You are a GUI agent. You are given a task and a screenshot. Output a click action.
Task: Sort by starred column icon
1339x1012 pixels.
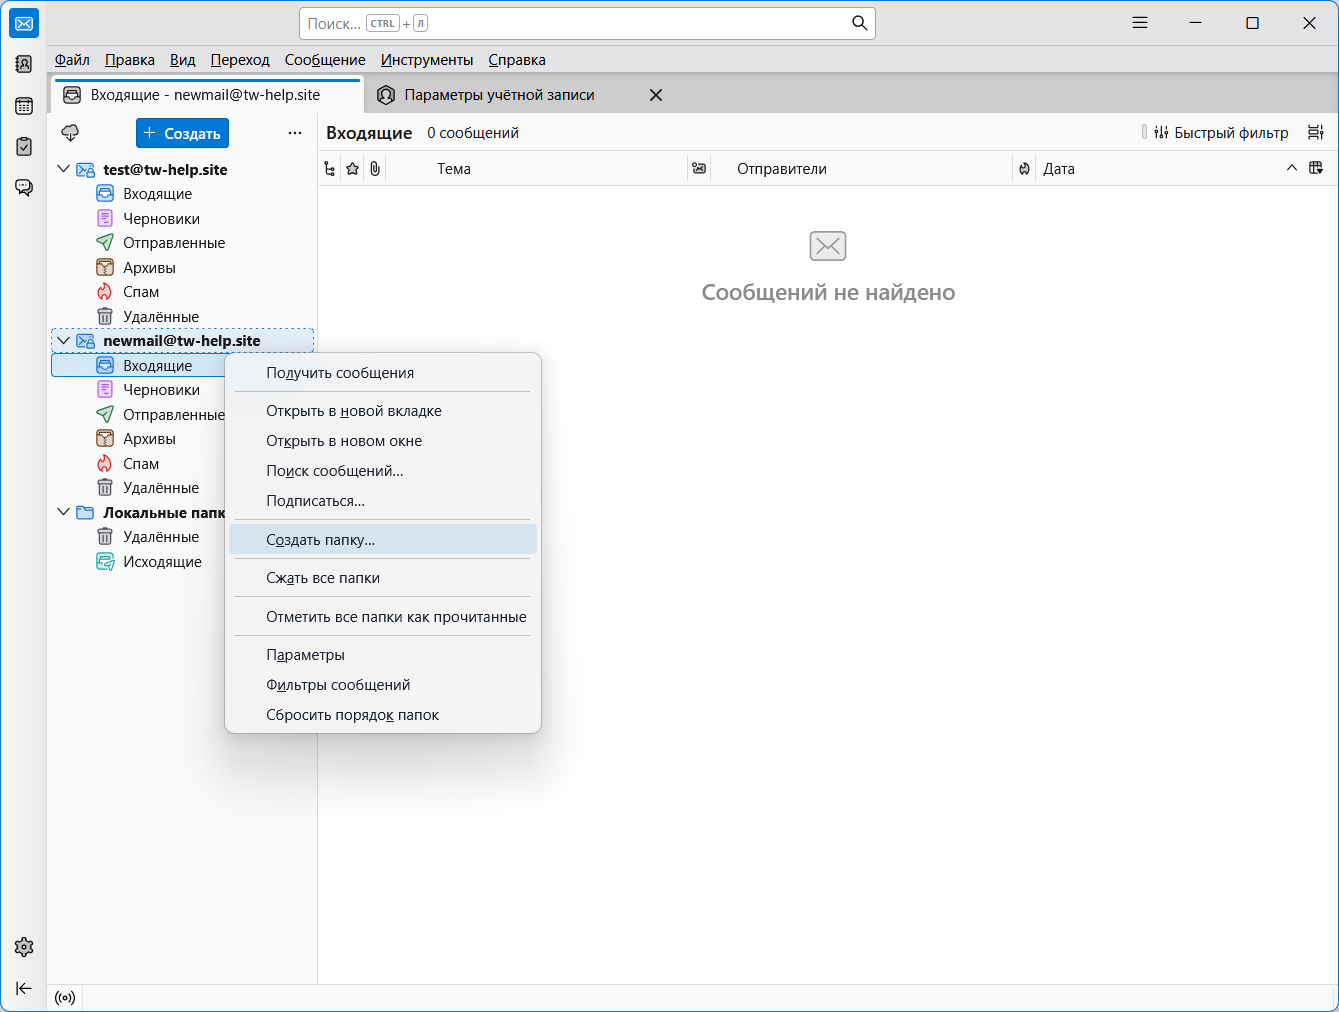coord(352,169)
